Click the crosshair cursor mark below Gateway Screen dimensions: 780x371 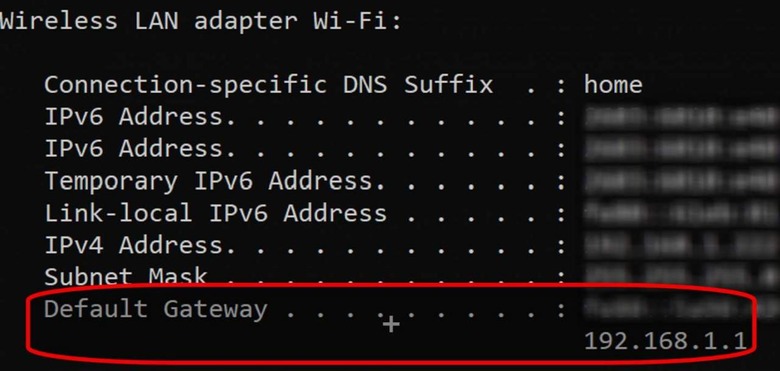click(x=391, y=325)
